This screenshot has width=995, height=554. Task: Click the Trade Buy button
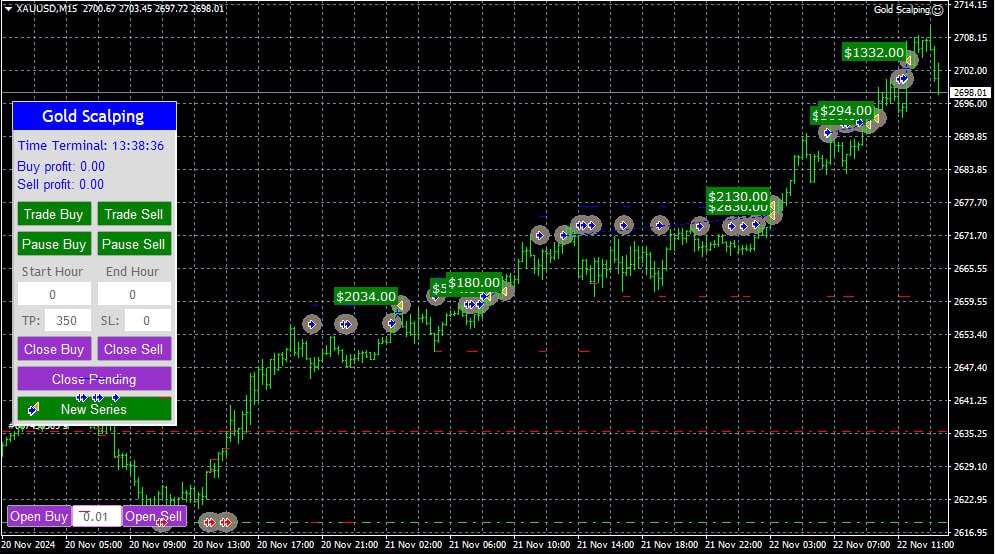point(54,214)
